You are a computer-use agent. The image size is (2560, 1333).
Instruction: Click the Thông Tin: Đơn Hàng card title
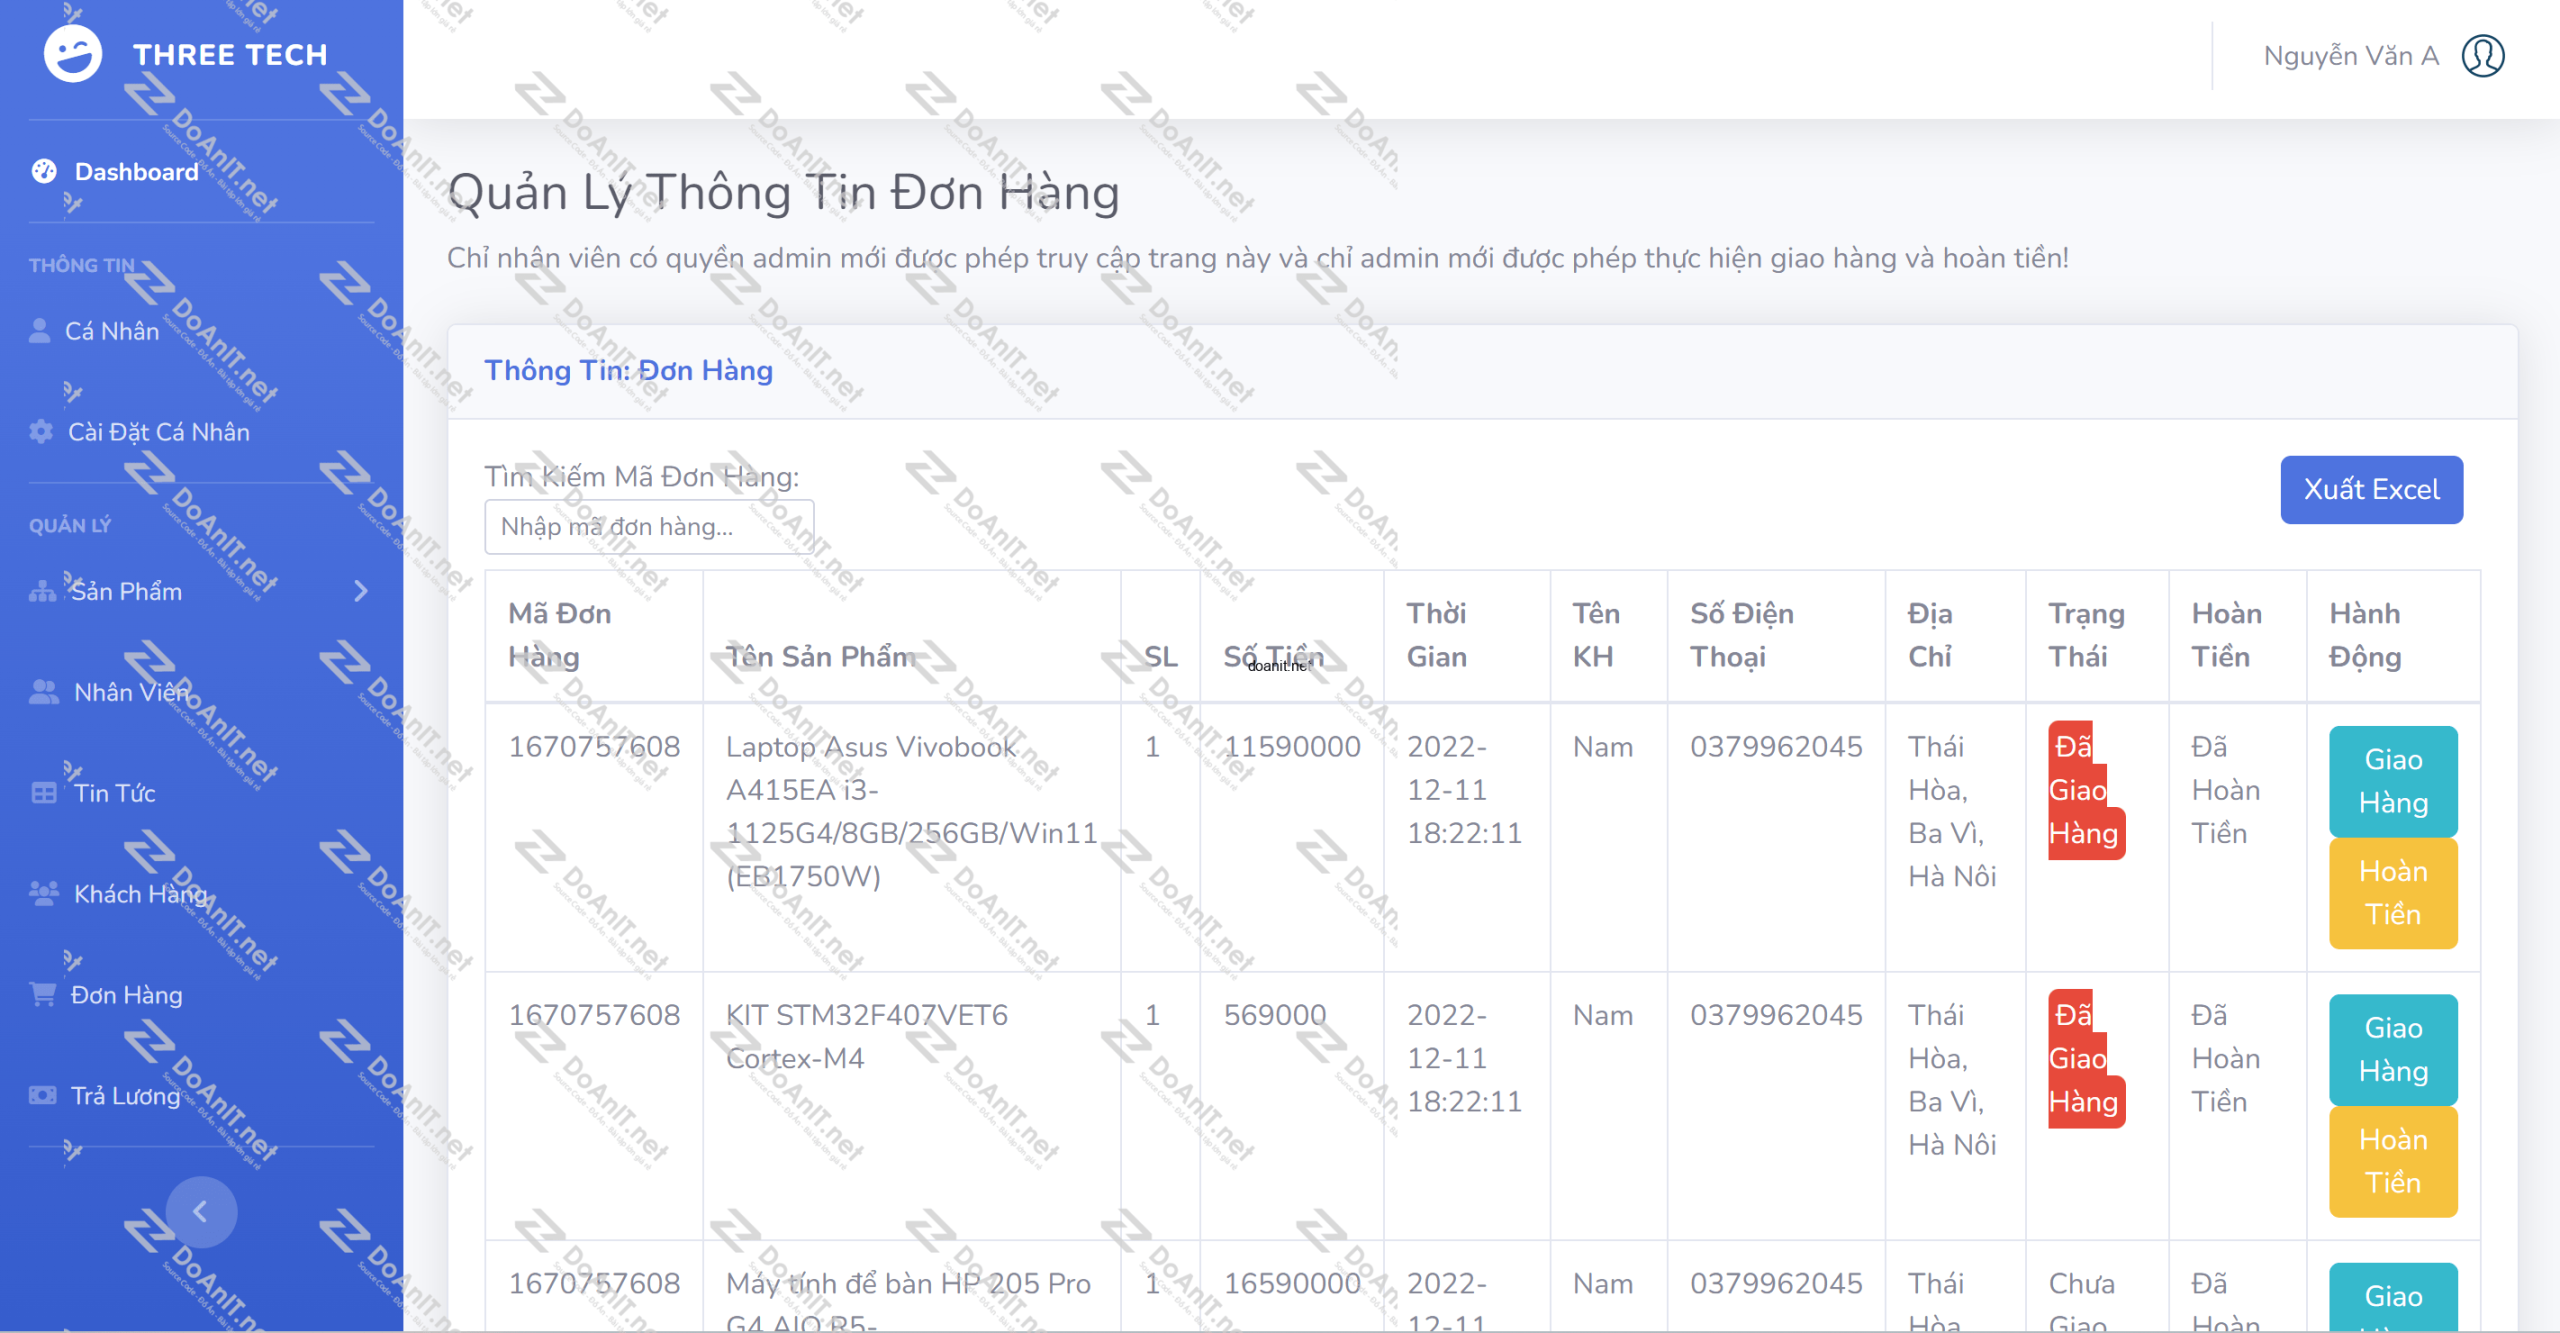coord(628,371)
